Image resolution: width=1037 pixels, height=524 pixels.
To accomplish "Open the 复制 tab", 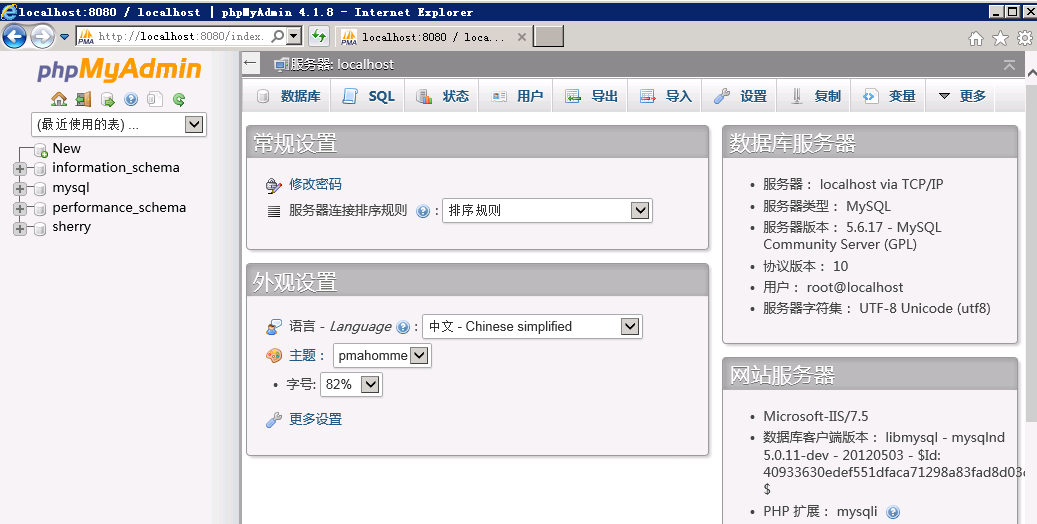I will [x=813, y=97].
